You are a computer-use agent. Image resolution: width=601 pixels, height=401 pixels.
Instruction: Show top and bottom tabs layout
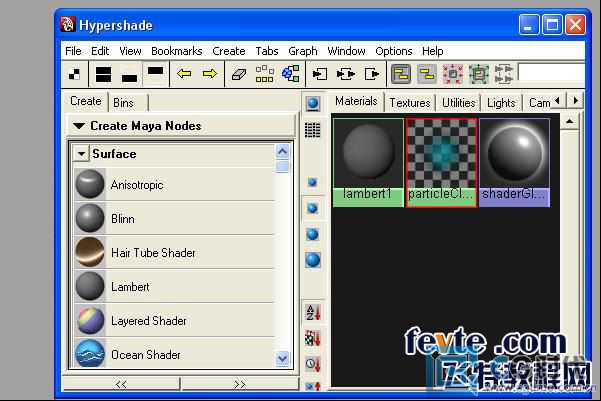(x=103, y=74)
